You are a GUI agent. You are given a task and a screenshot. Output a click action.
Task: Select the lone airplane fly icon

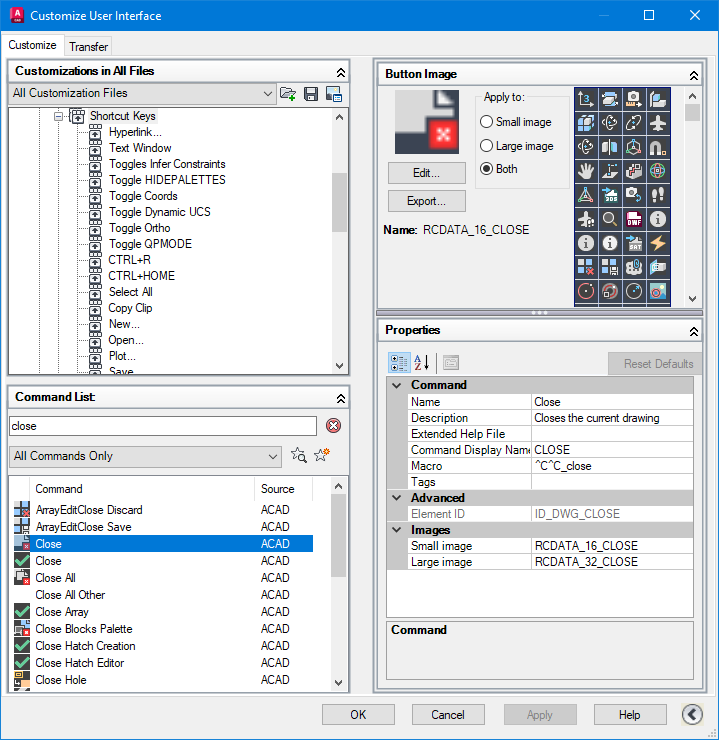coord(658,123)
